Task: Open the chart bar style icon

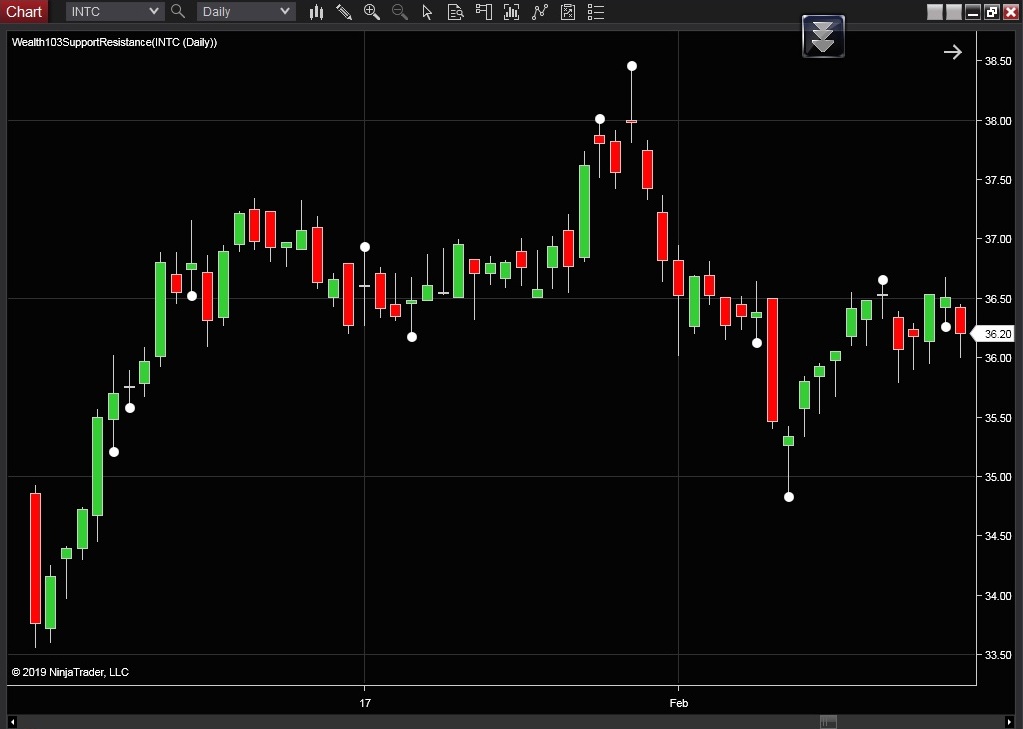Action: [316, 12]
